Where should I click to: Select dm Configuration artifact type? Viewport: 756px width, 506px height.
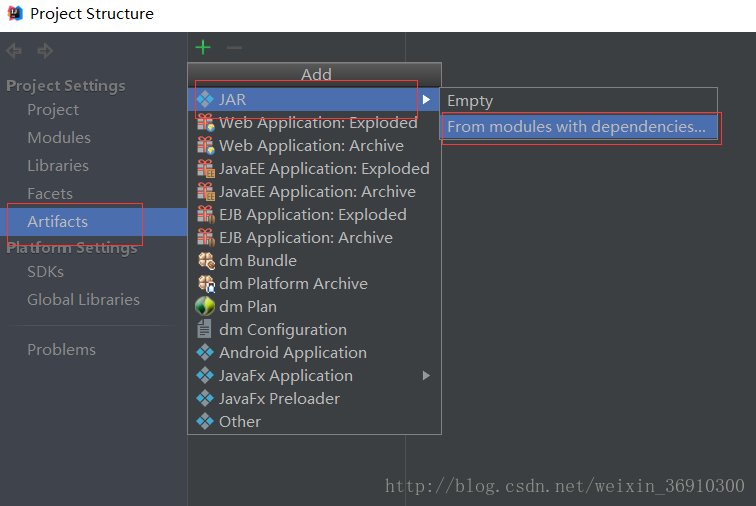[x=314, y=329]
